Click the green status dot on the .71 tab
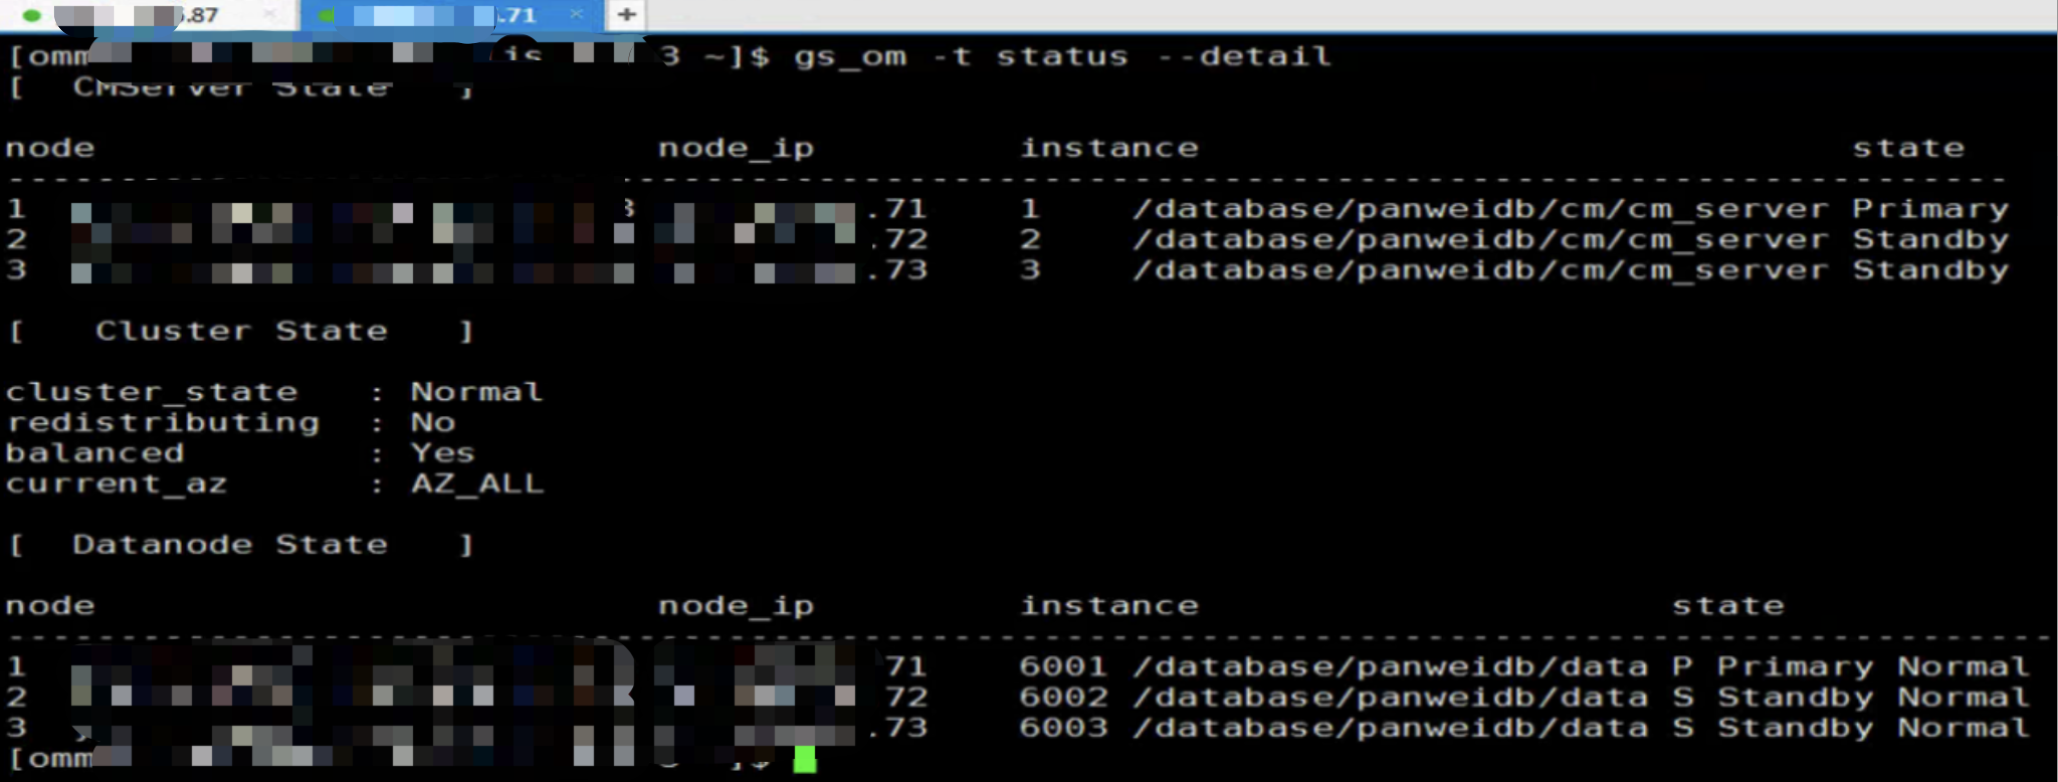This screenshot has height=782, width=2058. point(326,15)
